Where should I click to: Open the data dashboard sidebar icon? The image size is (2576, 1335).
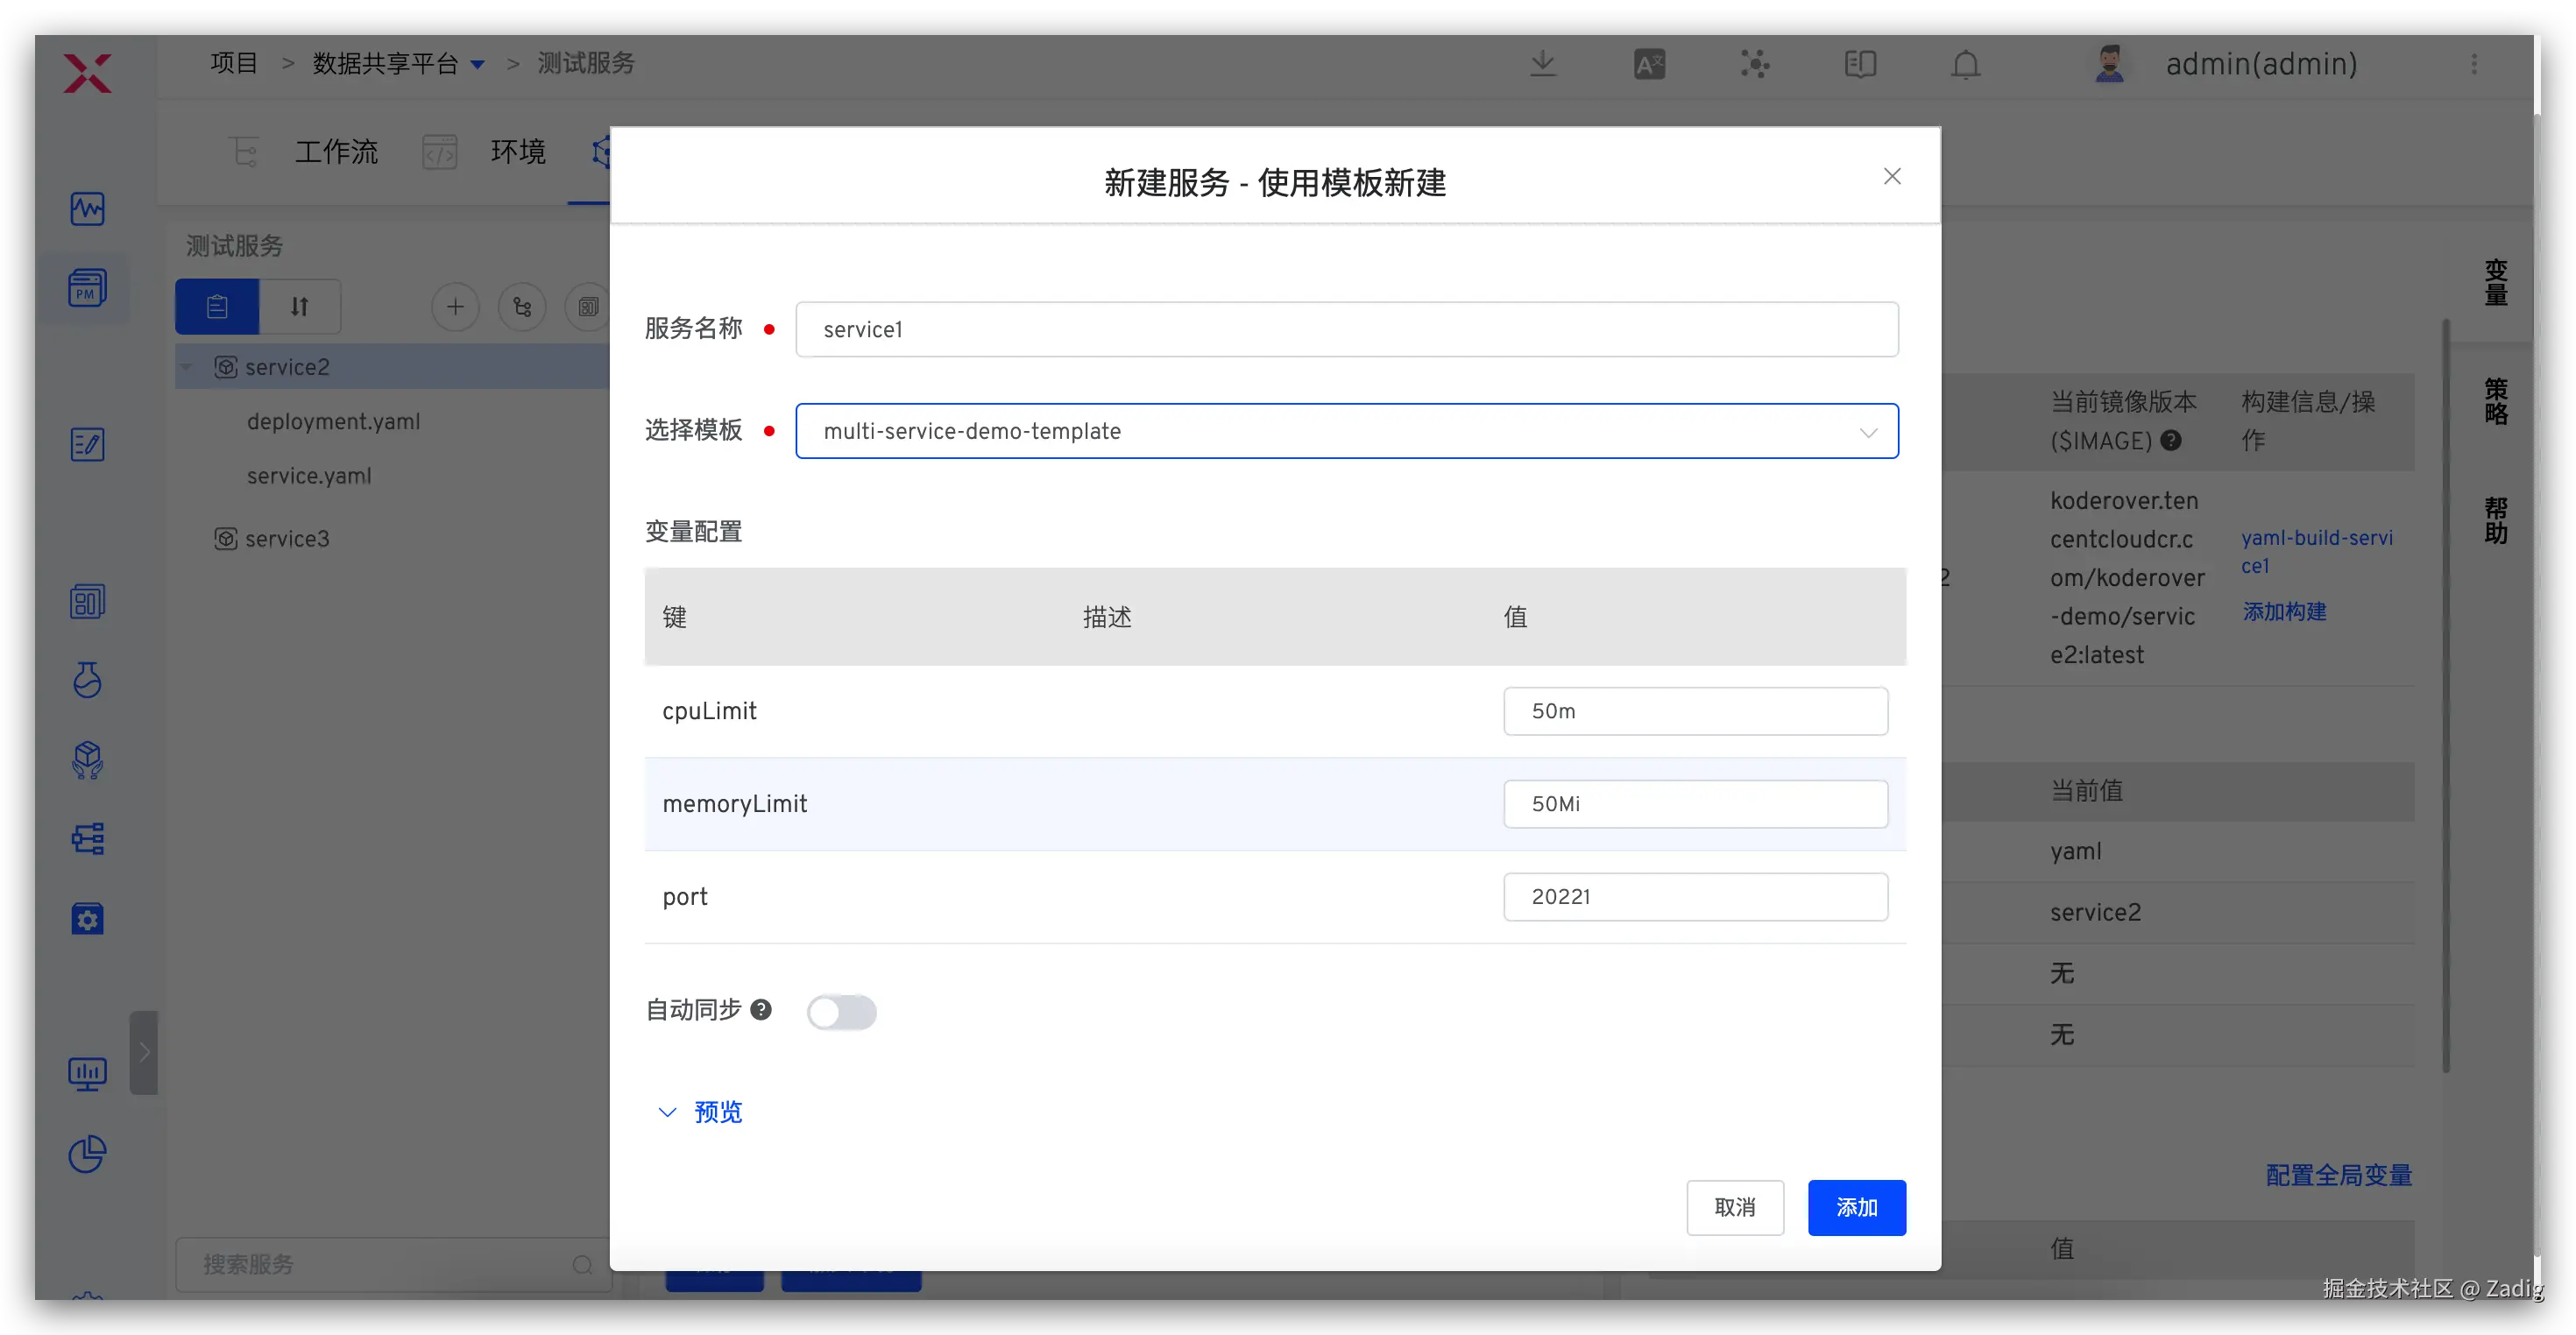tap(87, 1074)
